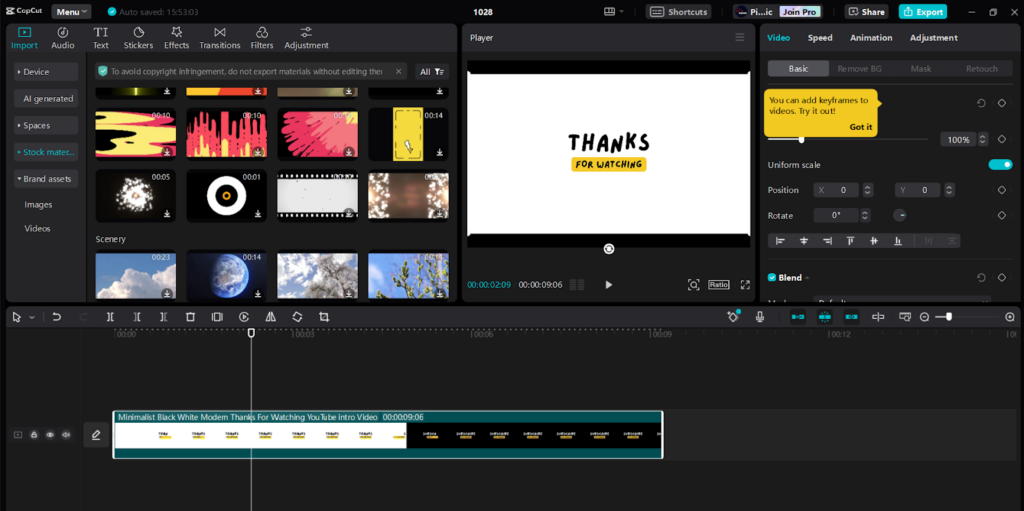The height and width of the screenshot is (511, 1024).
Task: Click the delete clip trash icon
Action: click(x=190, y=317)
